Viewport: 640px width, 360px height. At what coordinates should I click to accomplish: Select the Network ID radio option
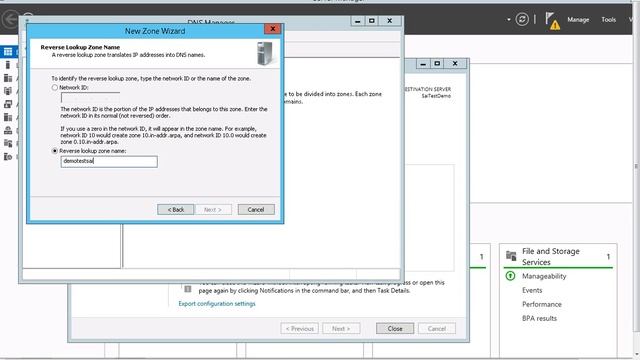pyautogui.click(x=55, y=87)
